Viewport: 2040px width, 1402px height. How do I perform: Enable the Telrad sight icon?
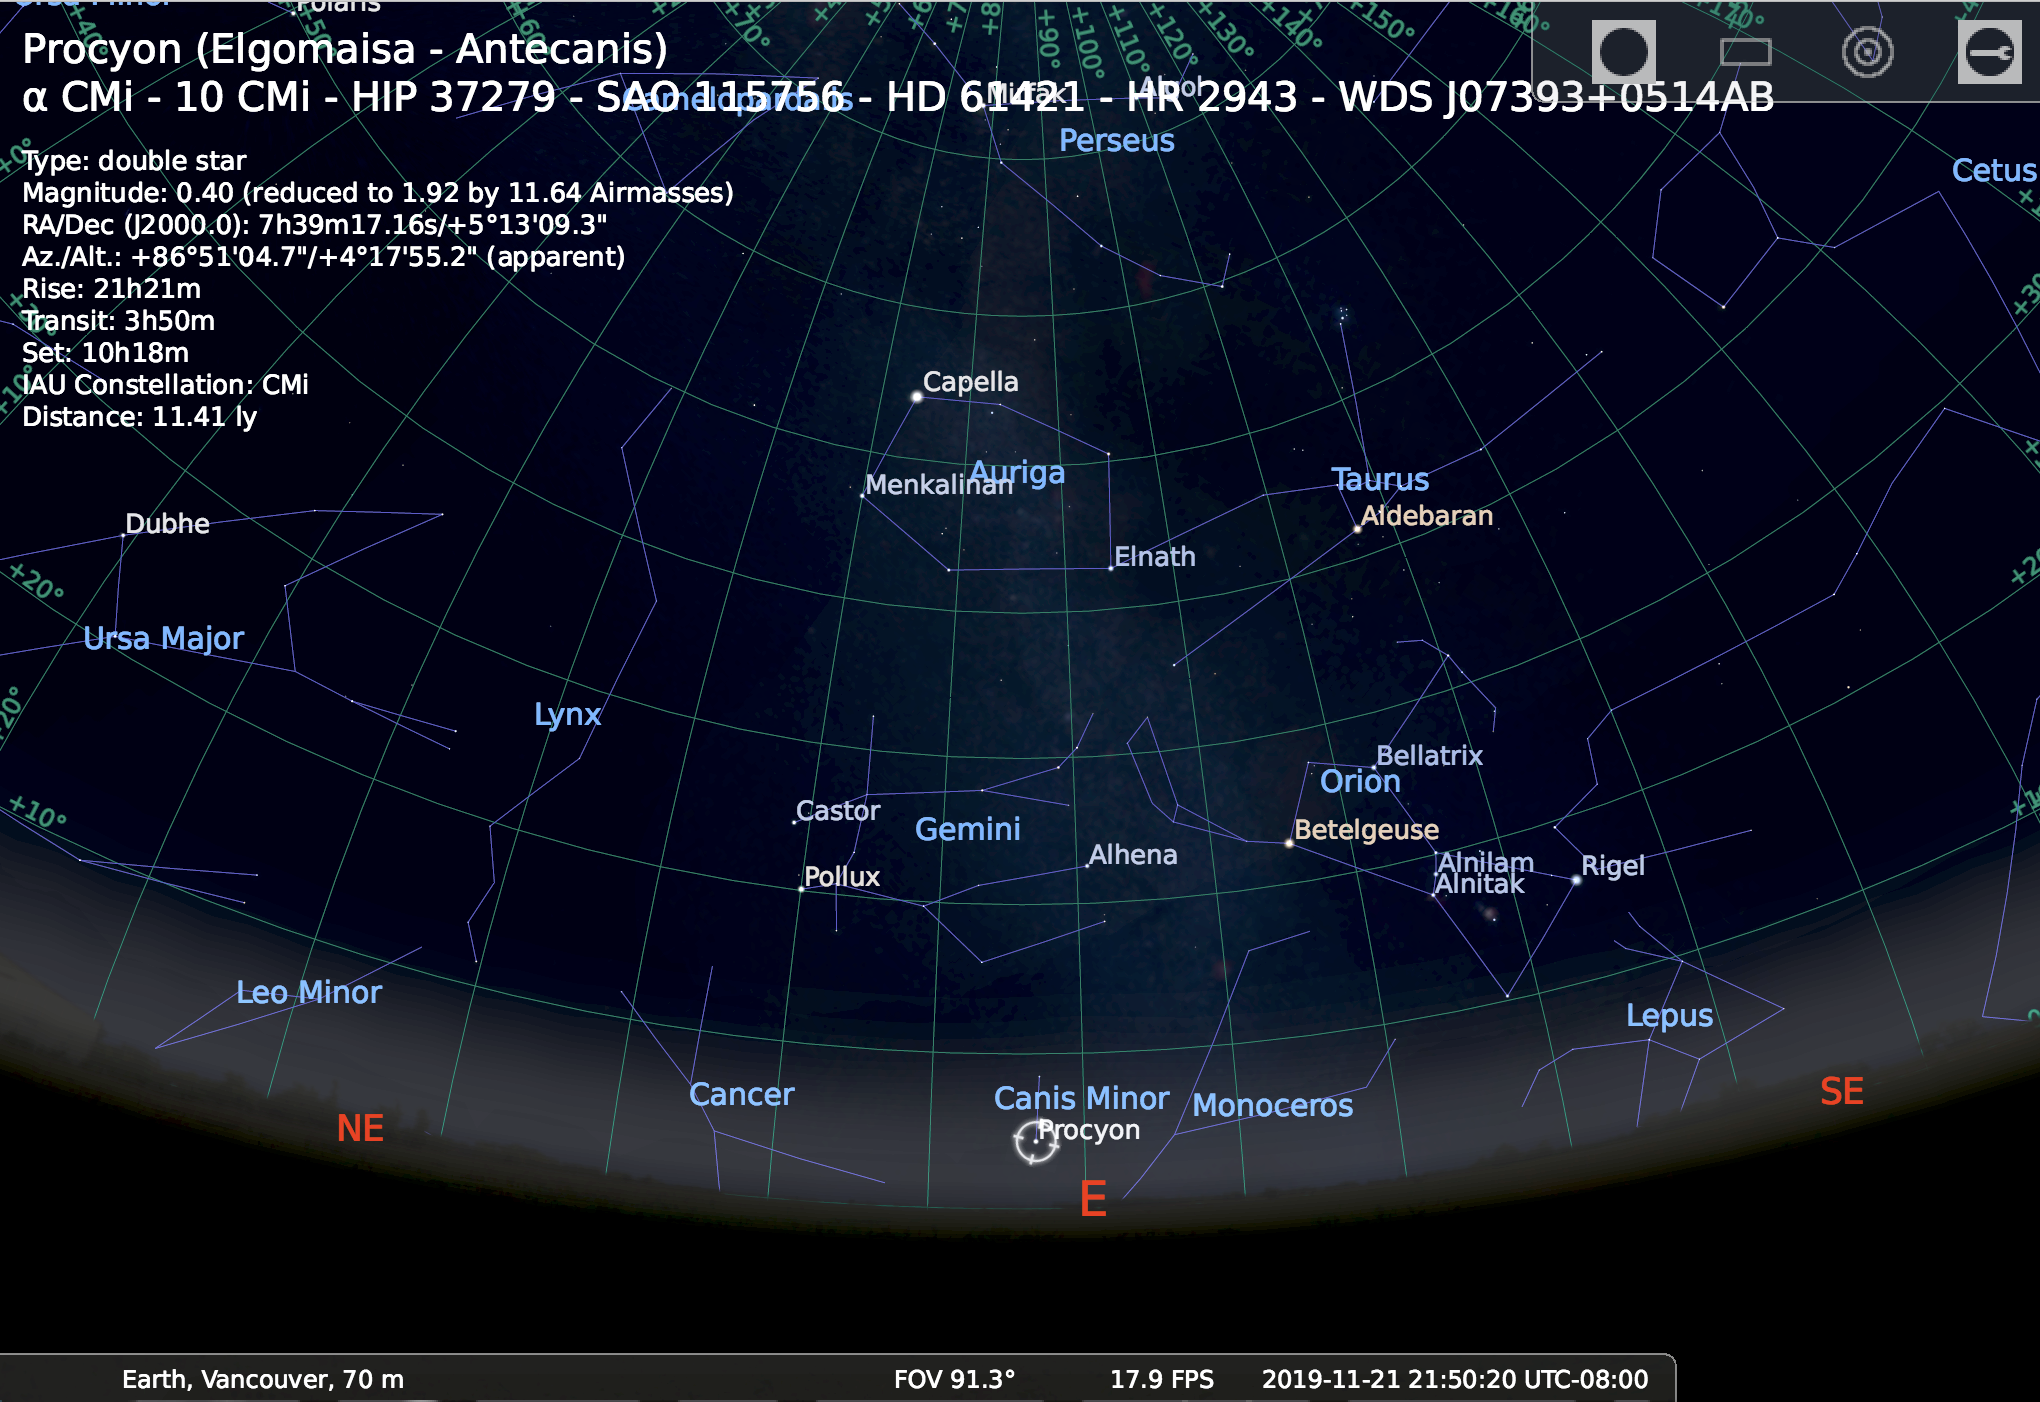(x=1867, y=52)
